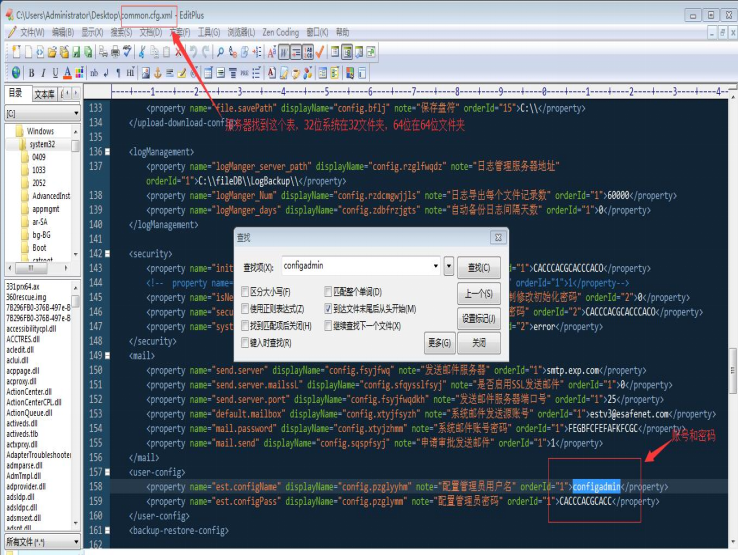Image resolution: width=738 pixels, height=555 pixels.
Task: Enable 找到匹配项后关闭 checkbox
Action: pos(245,326)
